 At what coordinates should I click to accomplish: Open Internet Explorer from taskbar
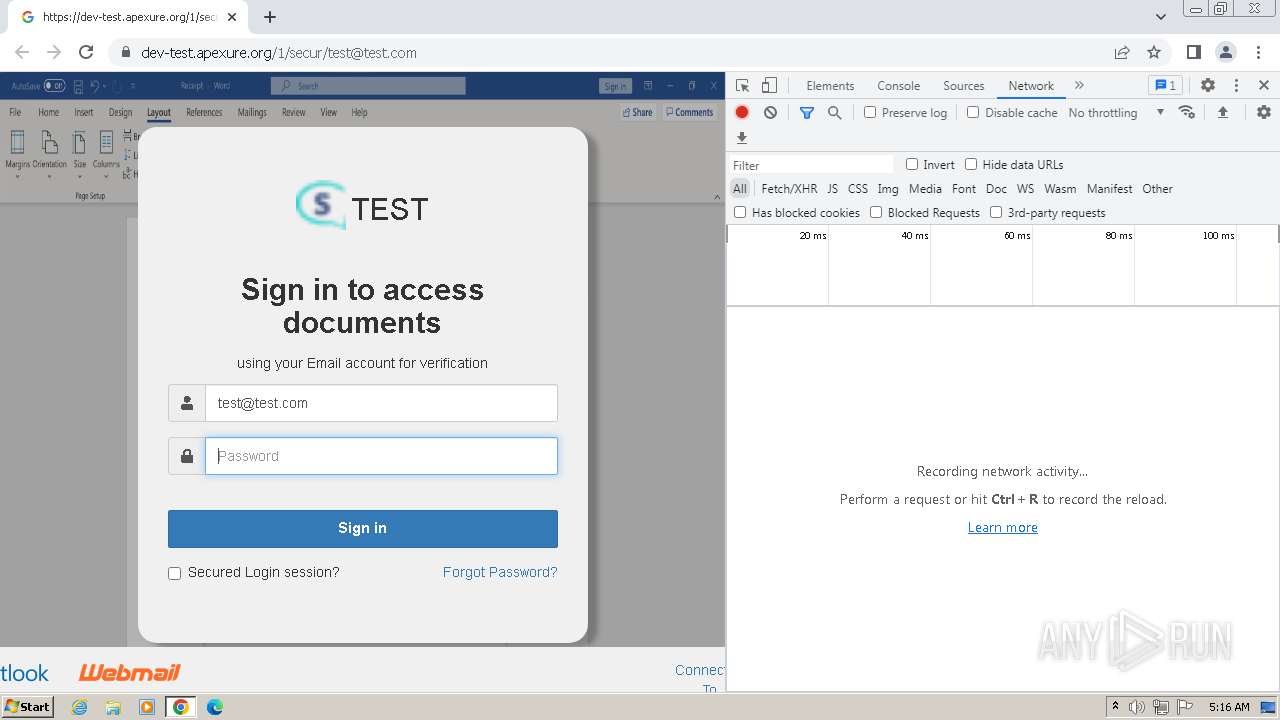pyautogui.click(x=80, y=707)
